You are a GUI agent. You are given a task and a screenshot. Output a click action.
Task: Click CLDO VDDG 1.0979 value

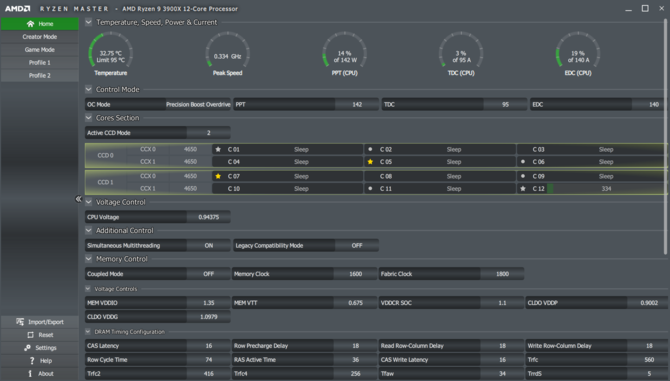[x=209, y=317]
